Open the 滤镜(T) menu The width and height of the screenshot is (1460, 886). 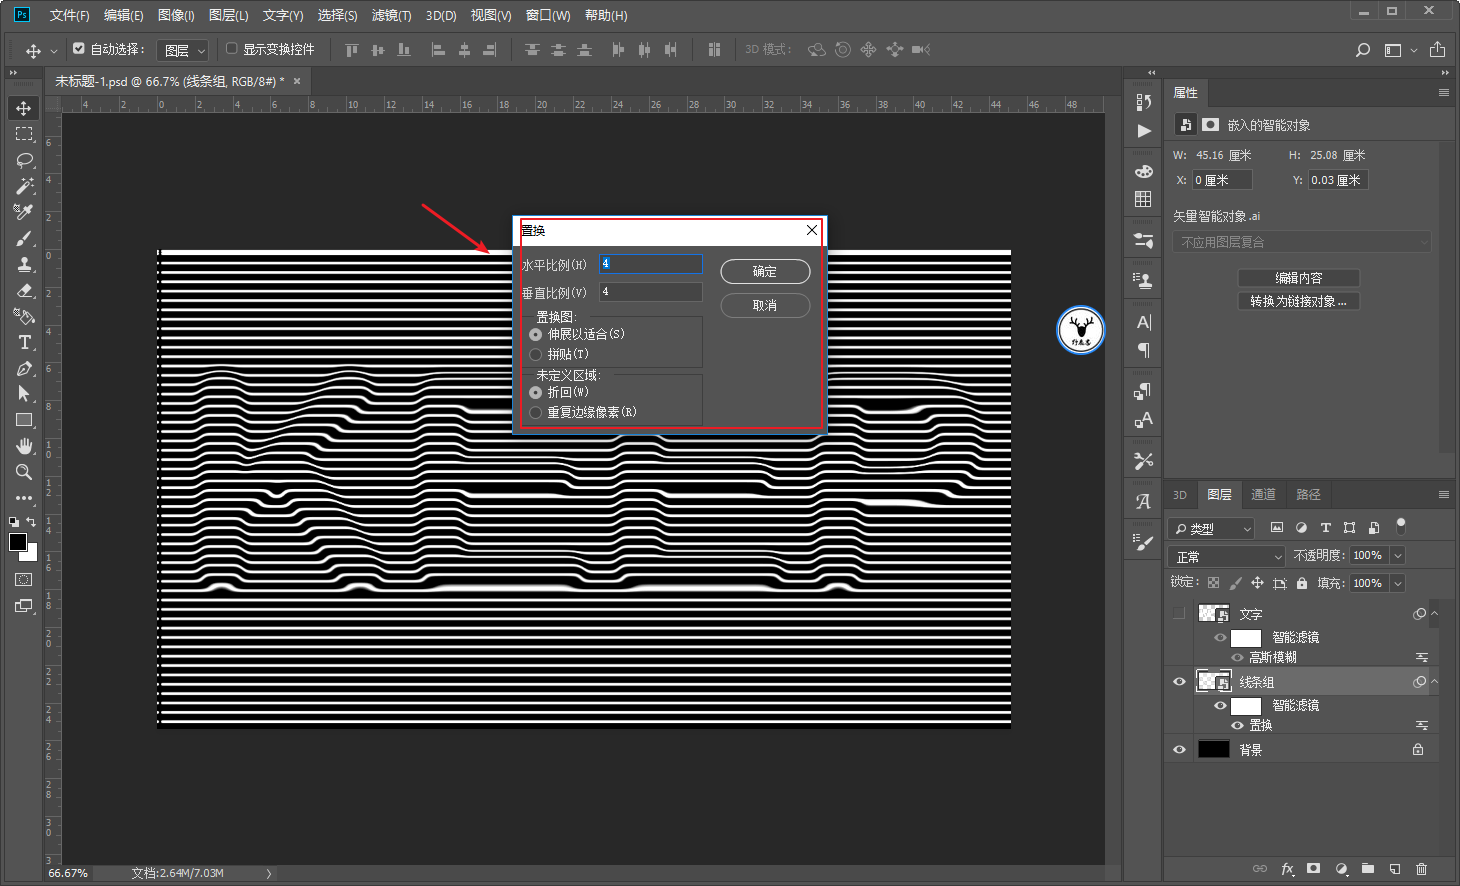(391, 15)
